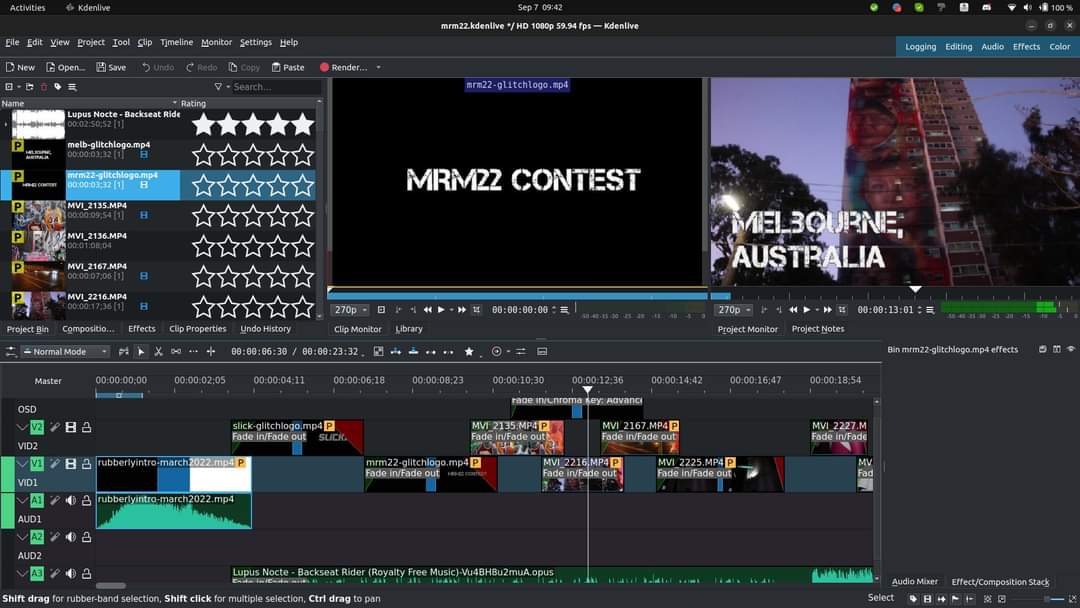The image size is (1080, 608).
Task: Open the Normal Mode edit mode dropdown
Action: tap(65, 351)
